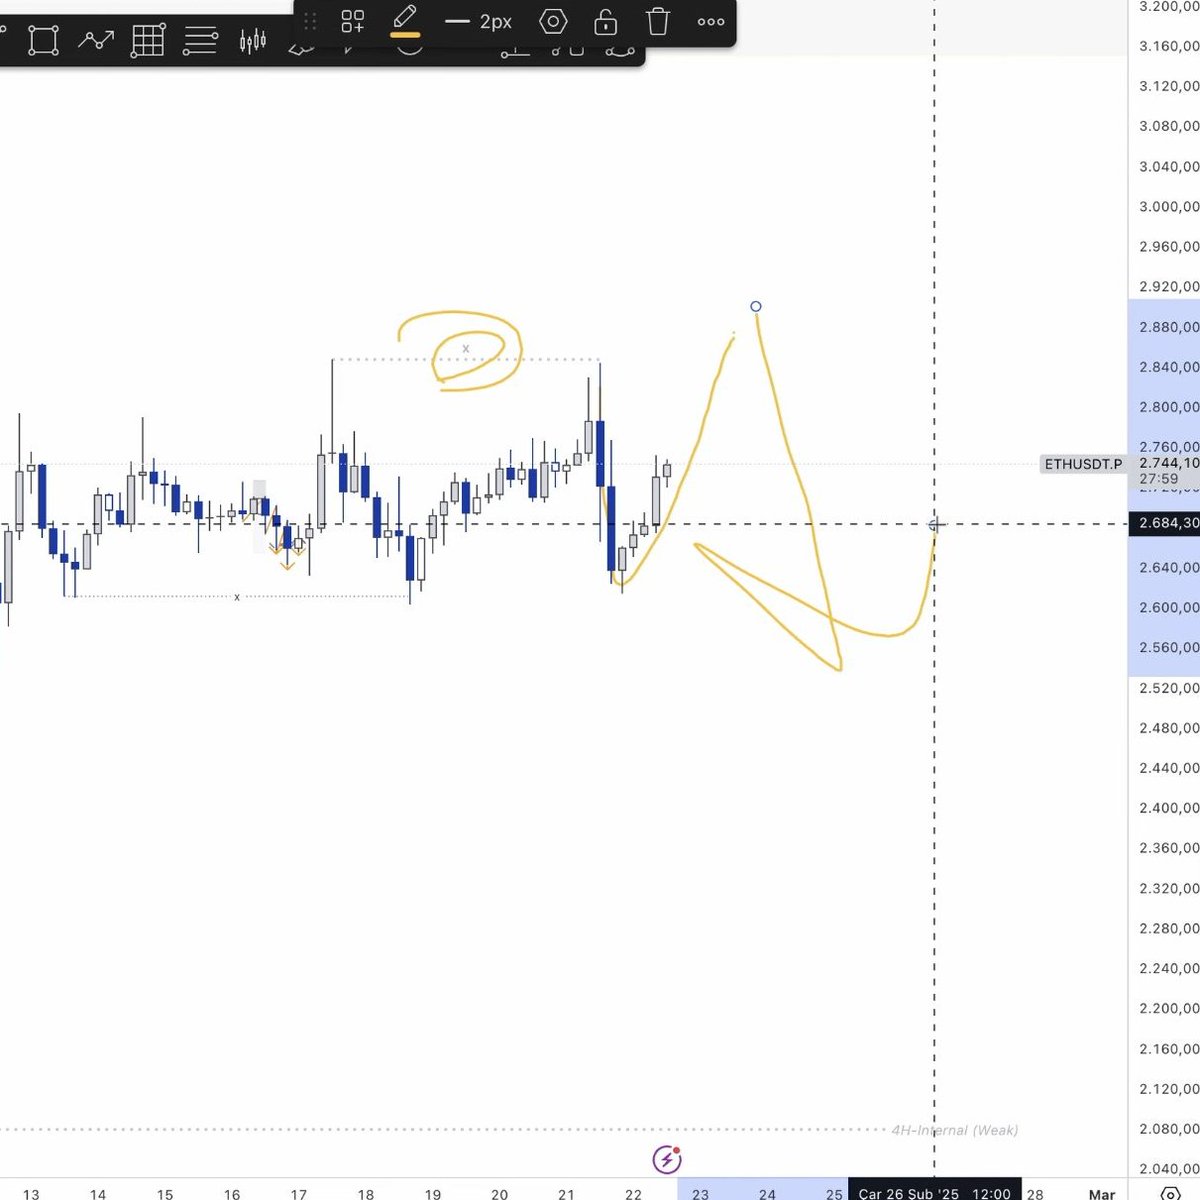Viewport: 1200px width, 1200px height.
Task: Select the yellow drawing's circular end handle
Action: [x=756, y=306]
